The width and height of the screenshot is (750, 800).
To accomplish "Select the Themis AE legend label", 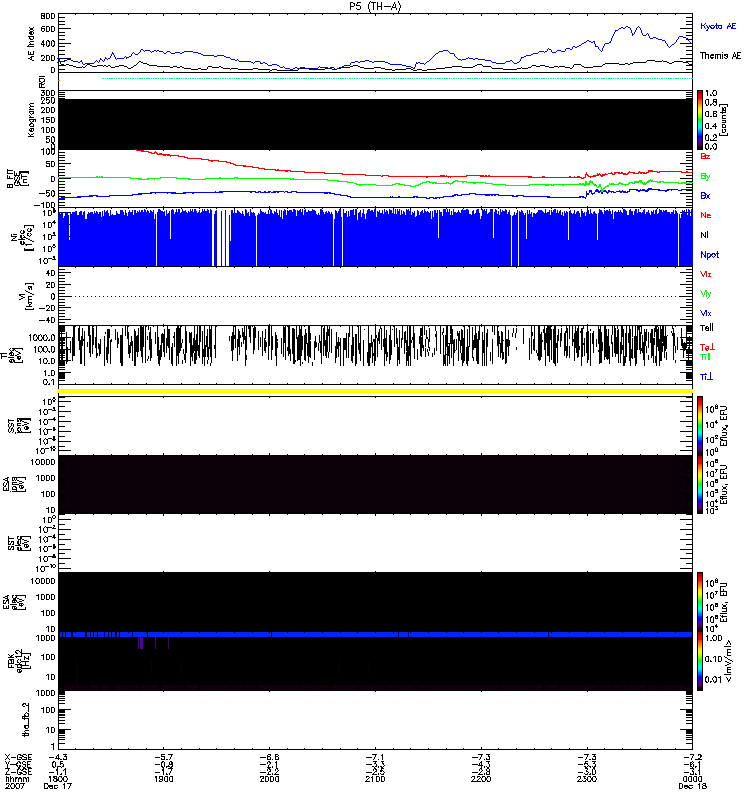I will 720,56.
